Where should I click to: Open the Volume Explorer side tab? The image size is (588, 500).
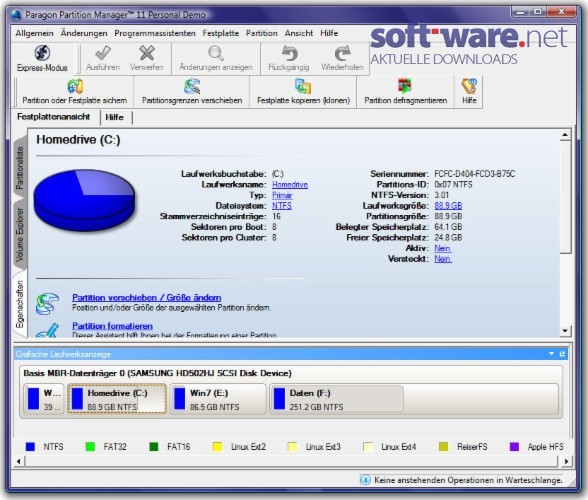pyautogui.click(x=20, y=235)
